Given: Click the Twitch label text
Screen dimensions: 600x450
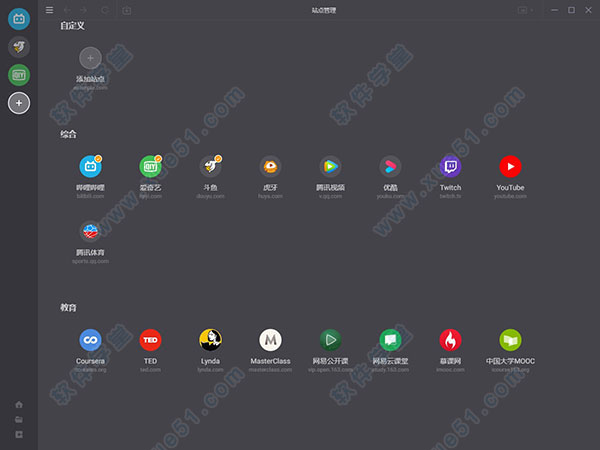Looking at the screenshot, I should (450, 188).
